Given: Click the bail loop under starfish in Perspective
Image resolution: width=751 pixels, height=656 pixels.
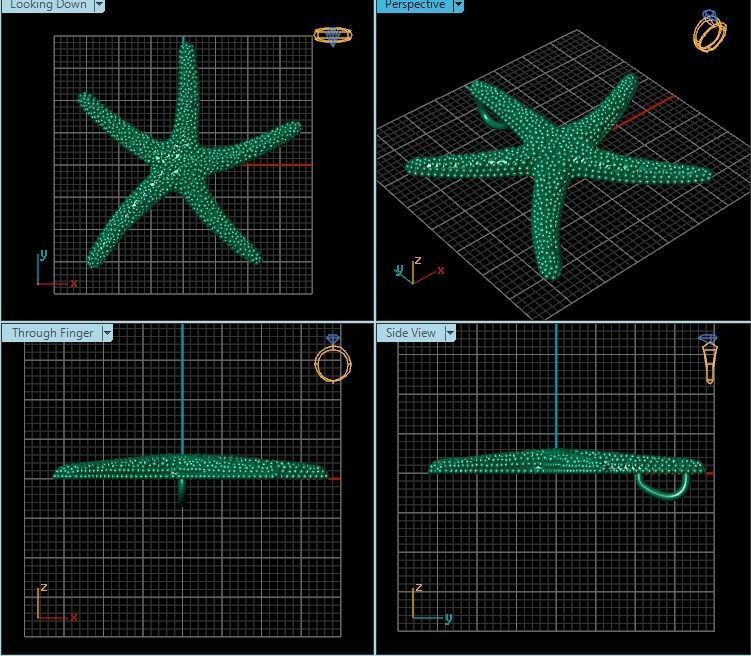Looking at the screenshot, I should click(x=489, y=117).
